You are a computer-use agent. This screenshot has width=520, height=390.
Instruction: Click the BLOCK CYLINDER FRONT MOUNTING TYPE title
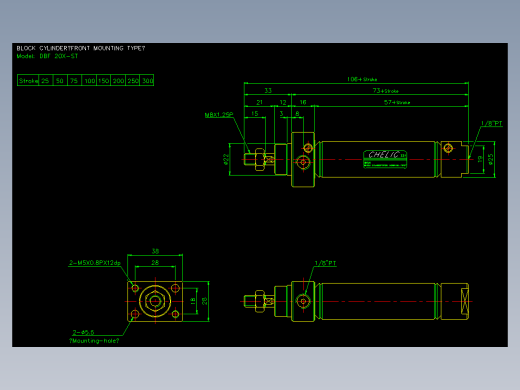[x=81, y=48]
